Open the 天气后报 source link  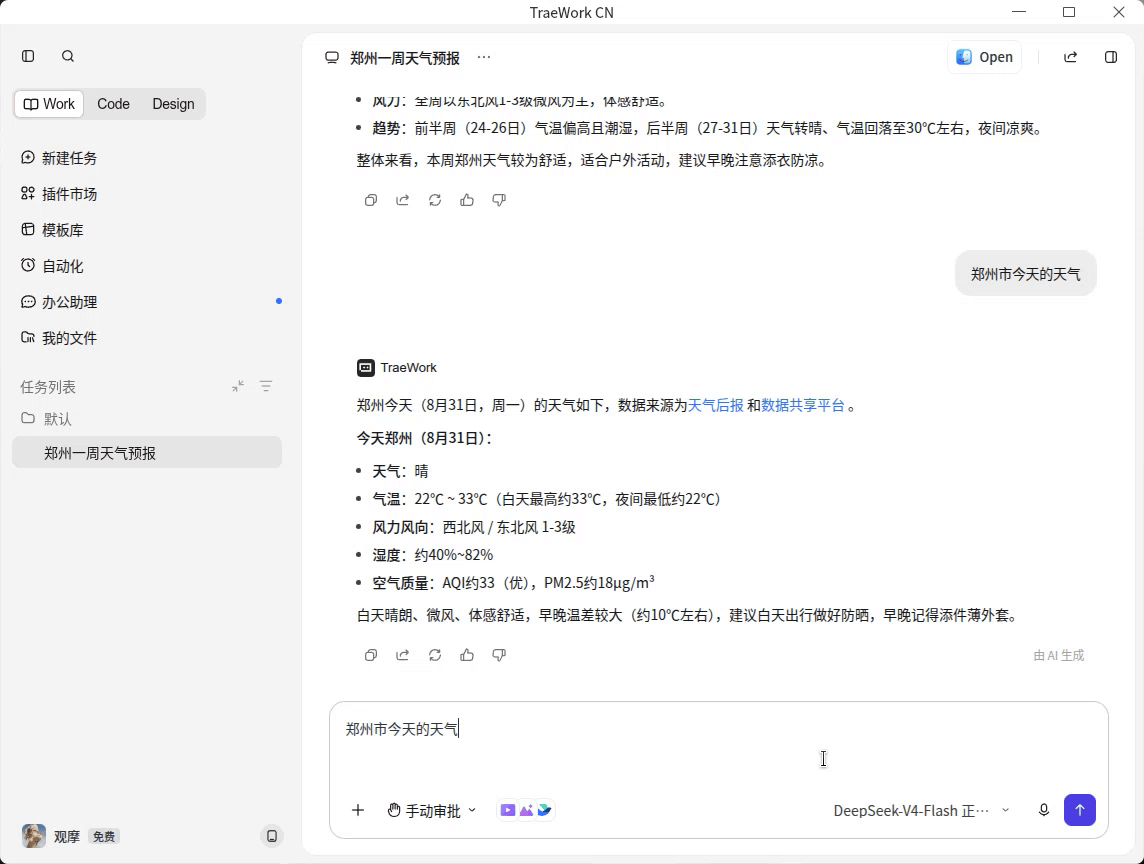click(x=716, y=406)
